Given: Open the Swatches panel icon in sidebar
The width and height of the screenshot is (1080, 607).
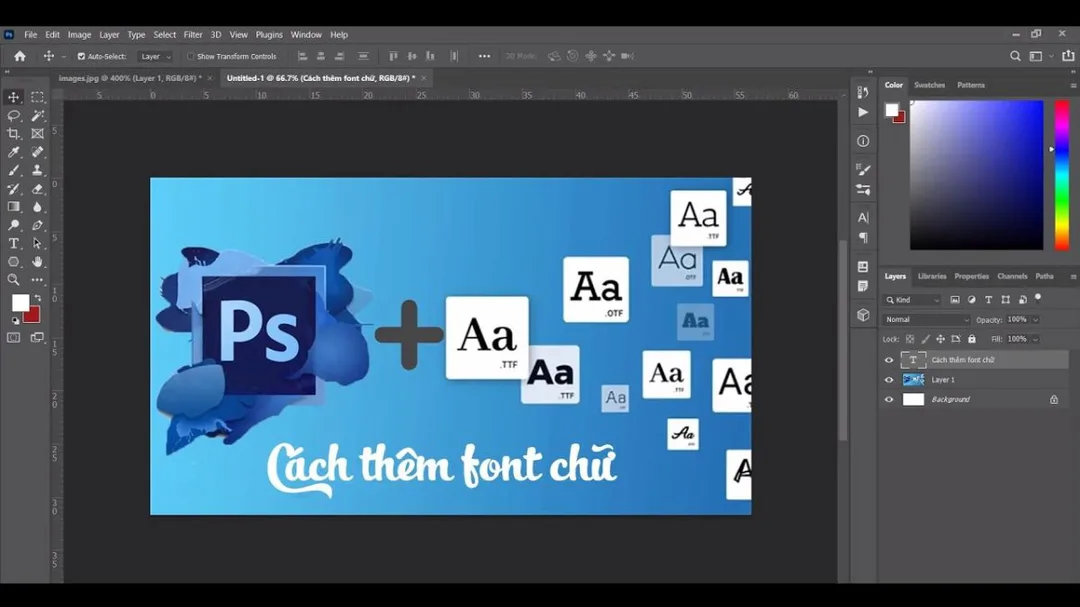Looking at the screenshot, I should pos(929,85).
